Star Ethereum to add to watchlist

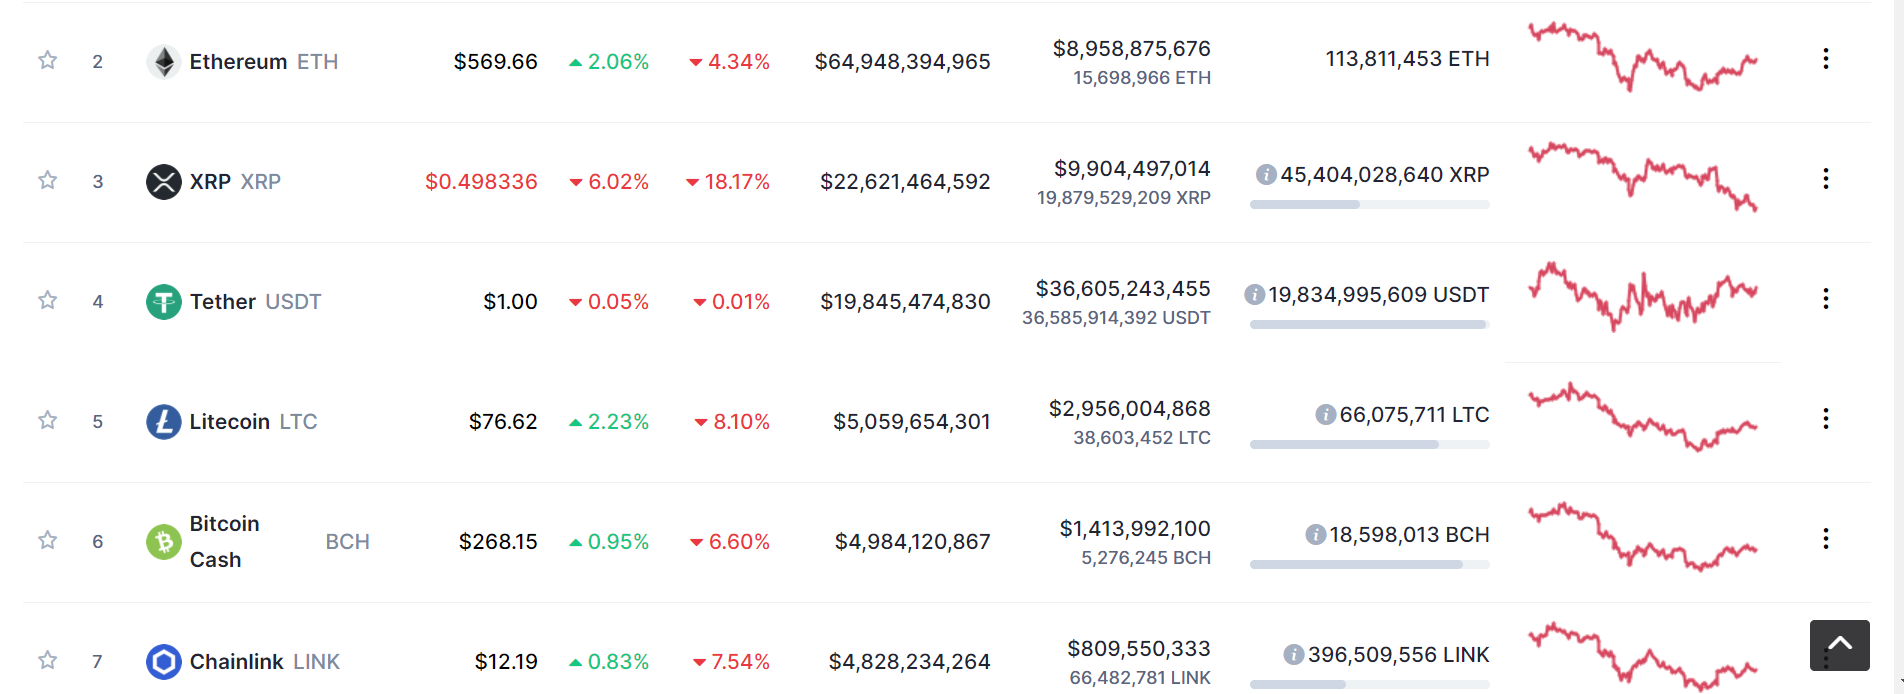[47, 60]
